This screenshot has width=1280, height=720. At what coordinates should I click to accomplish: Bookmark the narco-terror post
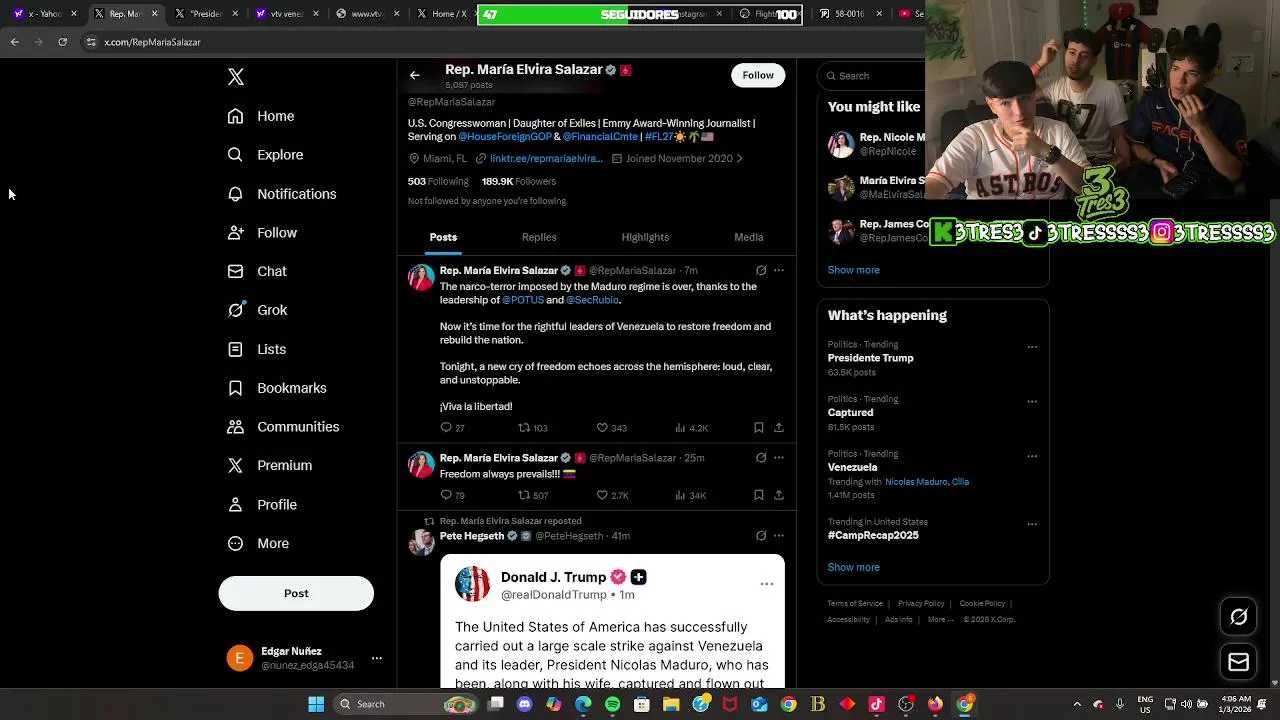click(759, 428)
